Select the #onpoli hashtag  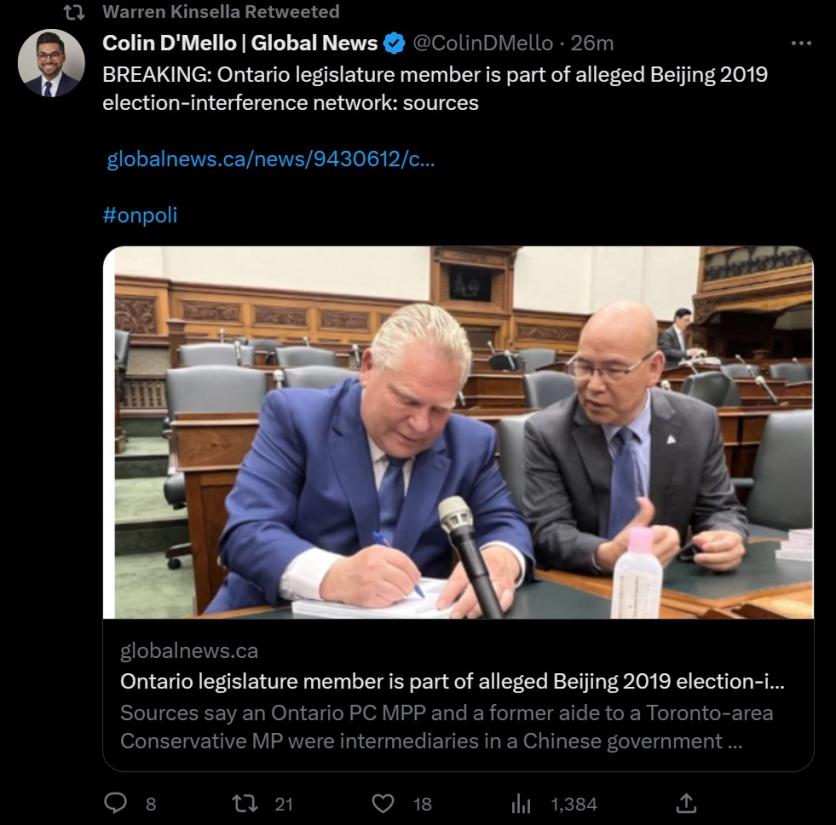pyautogui.click(x=139, y=215)
